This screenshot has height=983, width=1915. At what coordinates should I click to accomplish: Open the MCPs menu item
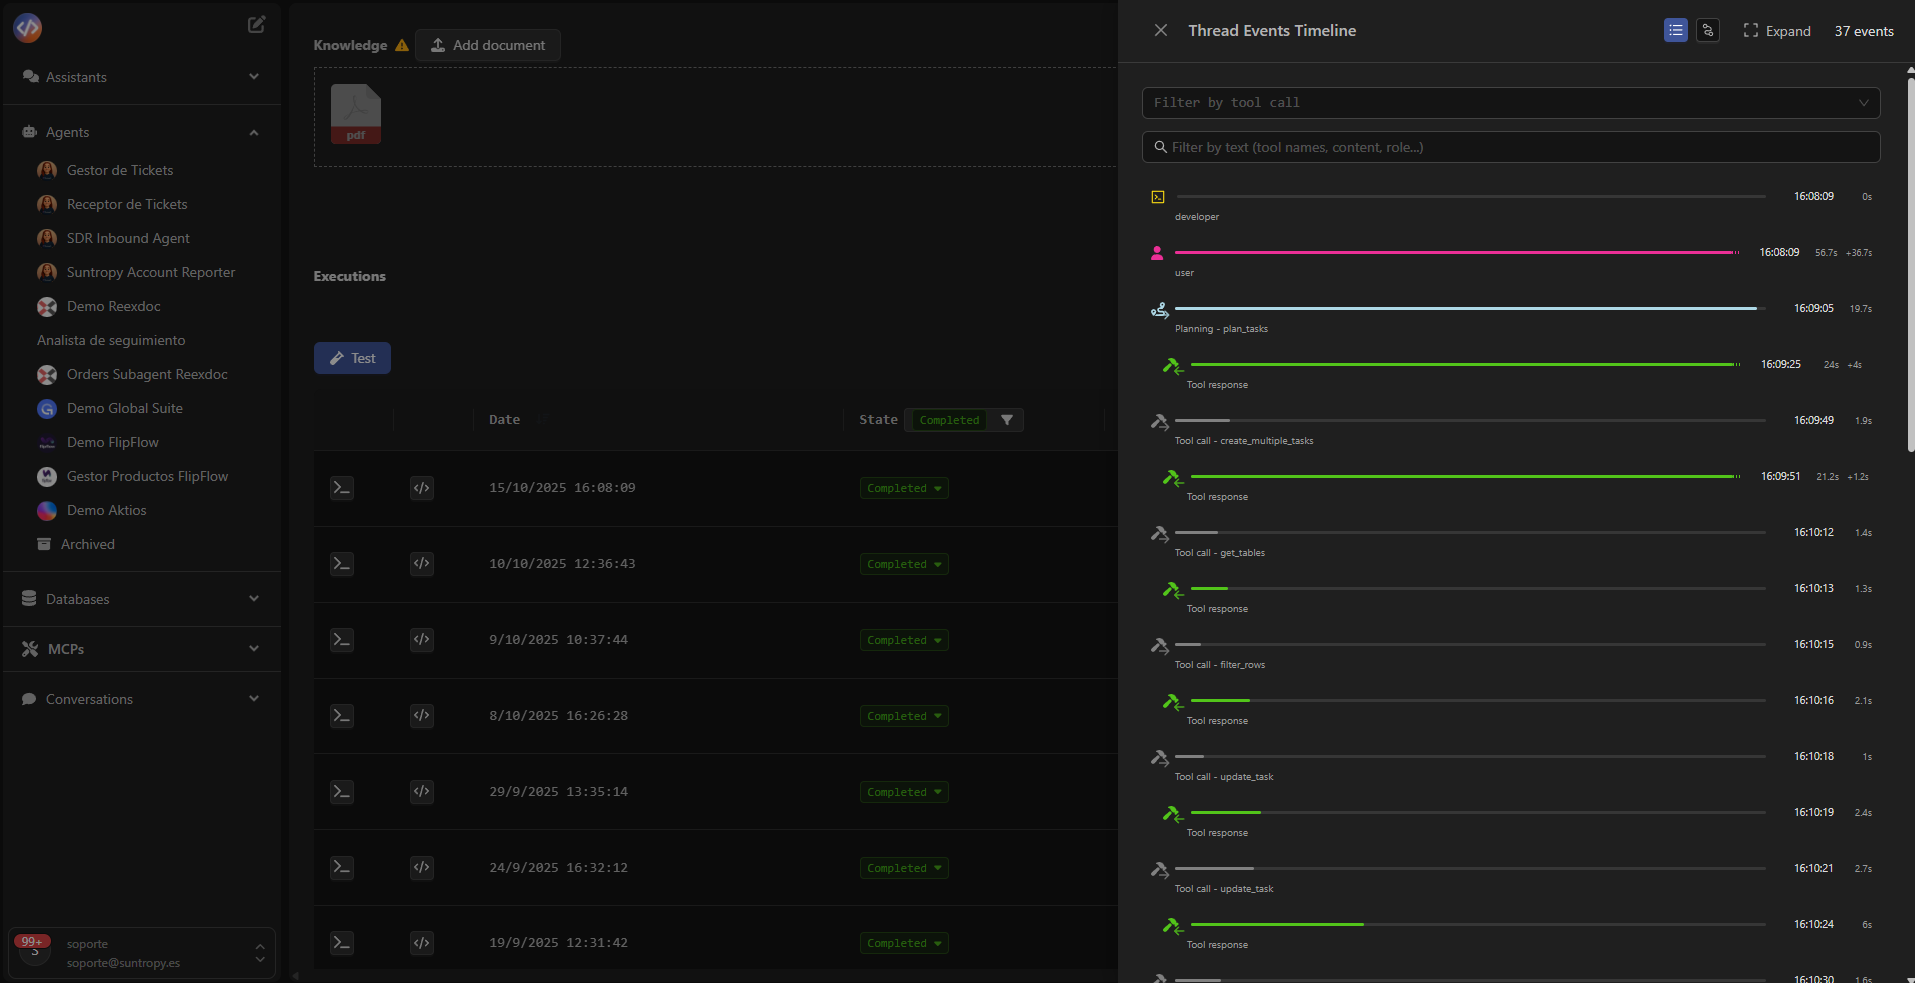coord(65,648)
